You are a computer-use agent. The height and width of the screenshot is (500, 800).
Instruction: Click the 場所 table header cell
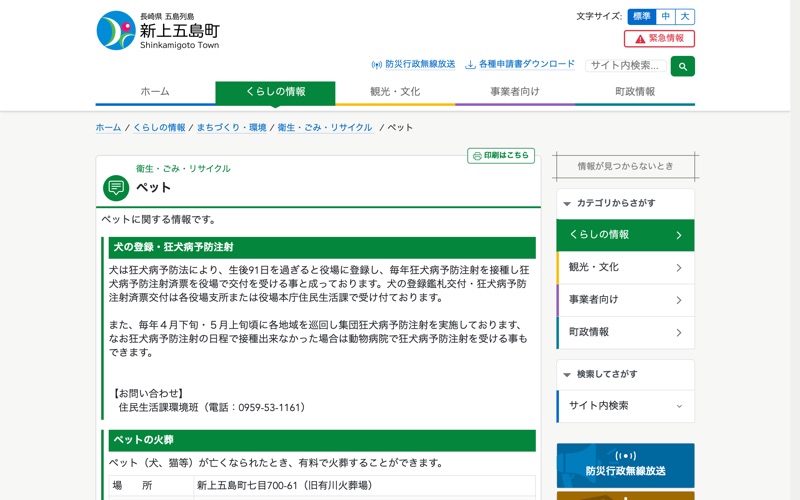(x=151, y=486)
